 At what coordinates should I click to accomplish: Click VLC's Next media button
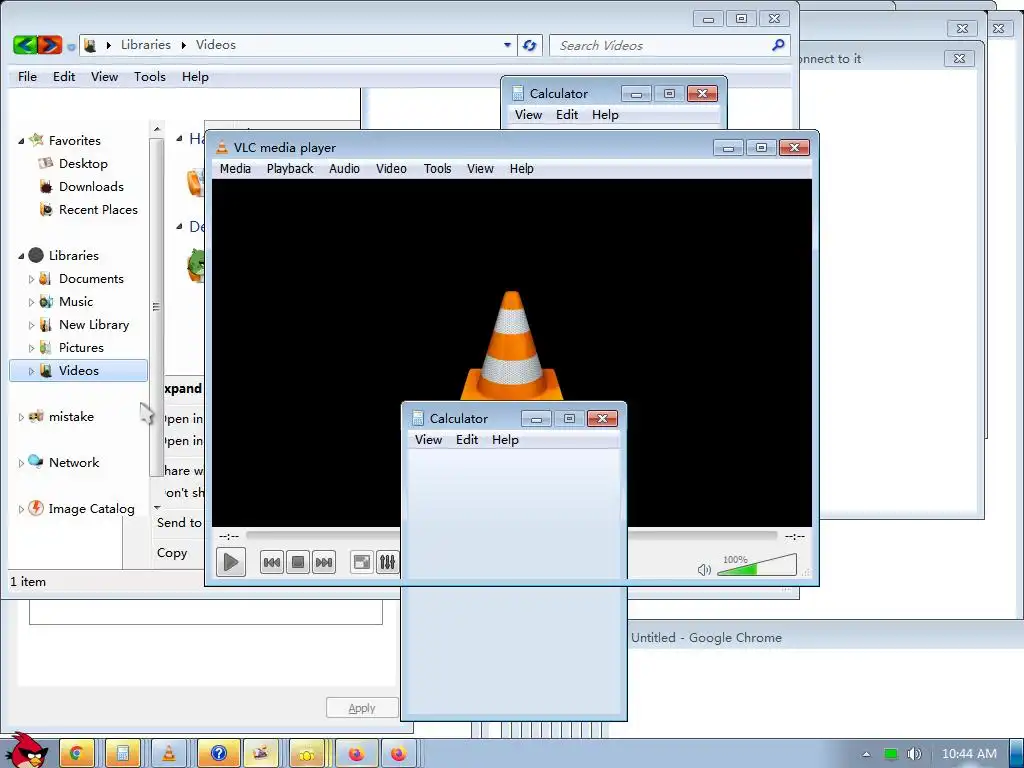[x=324, y=562]
